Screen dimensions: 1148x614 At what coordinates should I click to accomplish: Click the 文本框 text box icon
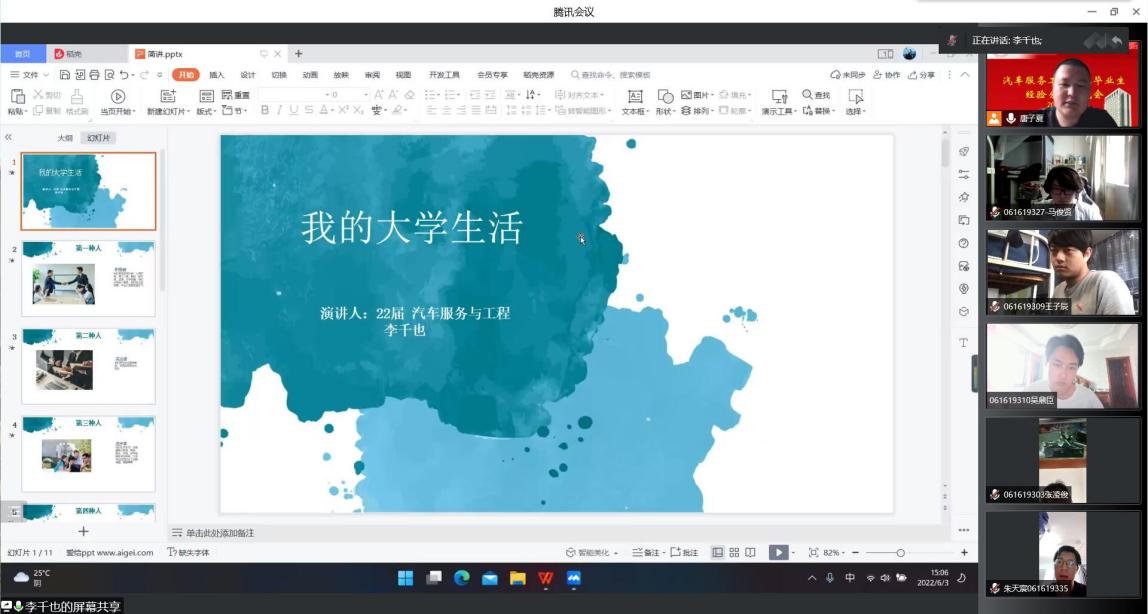click(635, 96)
